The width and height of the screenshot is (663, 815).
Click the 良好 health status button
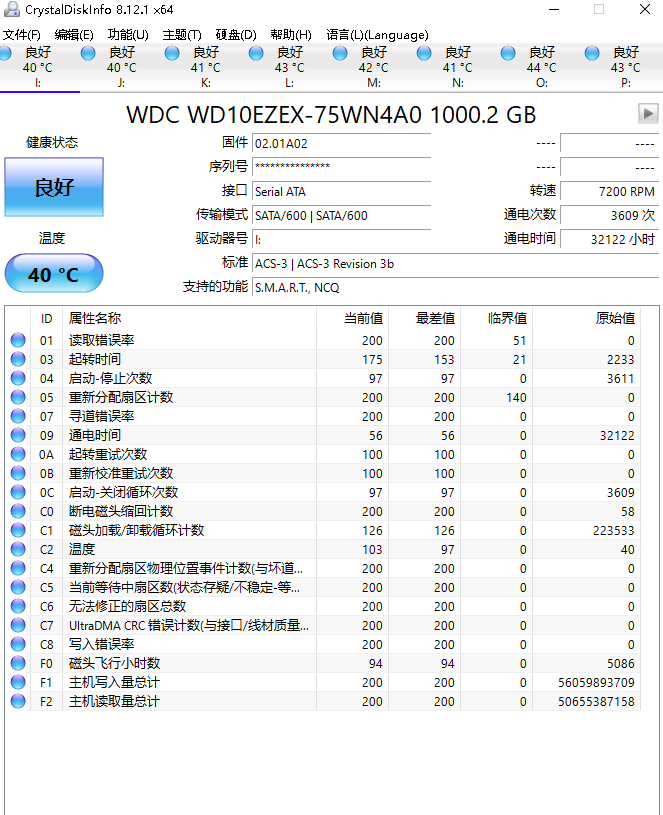pos(54,187)
